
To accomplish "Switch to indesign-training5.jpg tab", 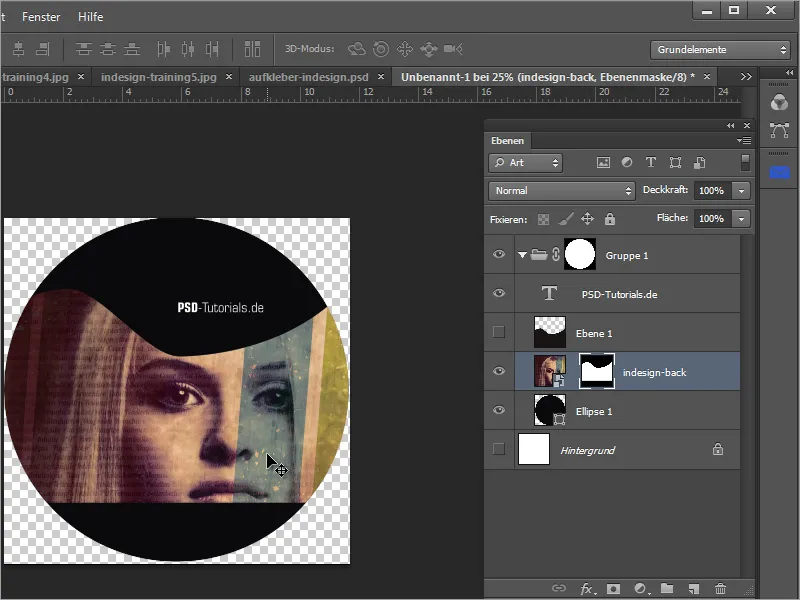I will [x=159, y=77].
